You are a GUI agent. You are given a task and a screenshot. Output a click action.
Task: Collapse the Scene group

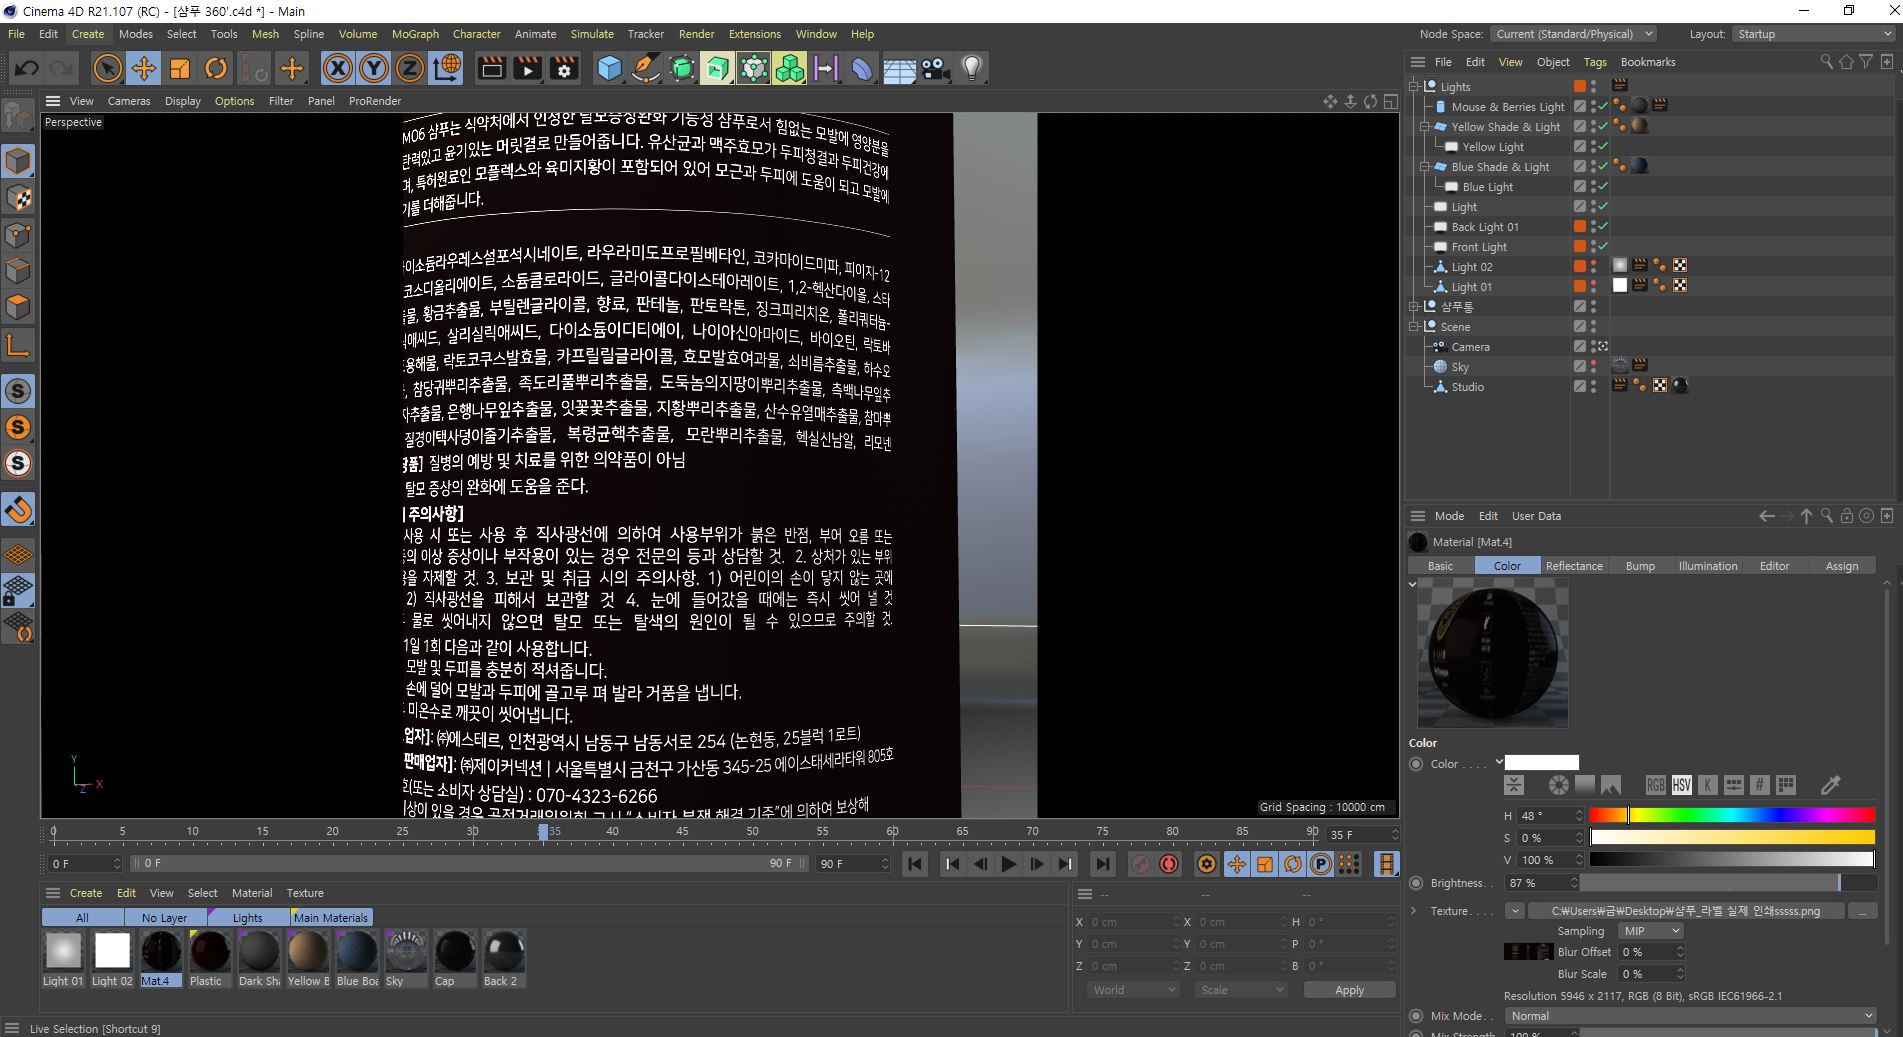[x=1415, y=327]
